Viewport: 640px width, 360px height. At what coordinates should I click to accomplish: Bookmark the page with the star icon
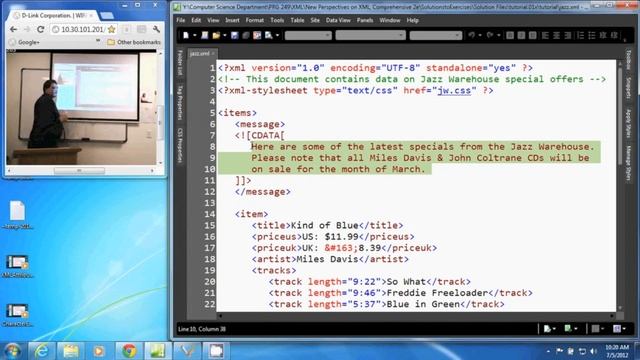click(x=111, y=29)
